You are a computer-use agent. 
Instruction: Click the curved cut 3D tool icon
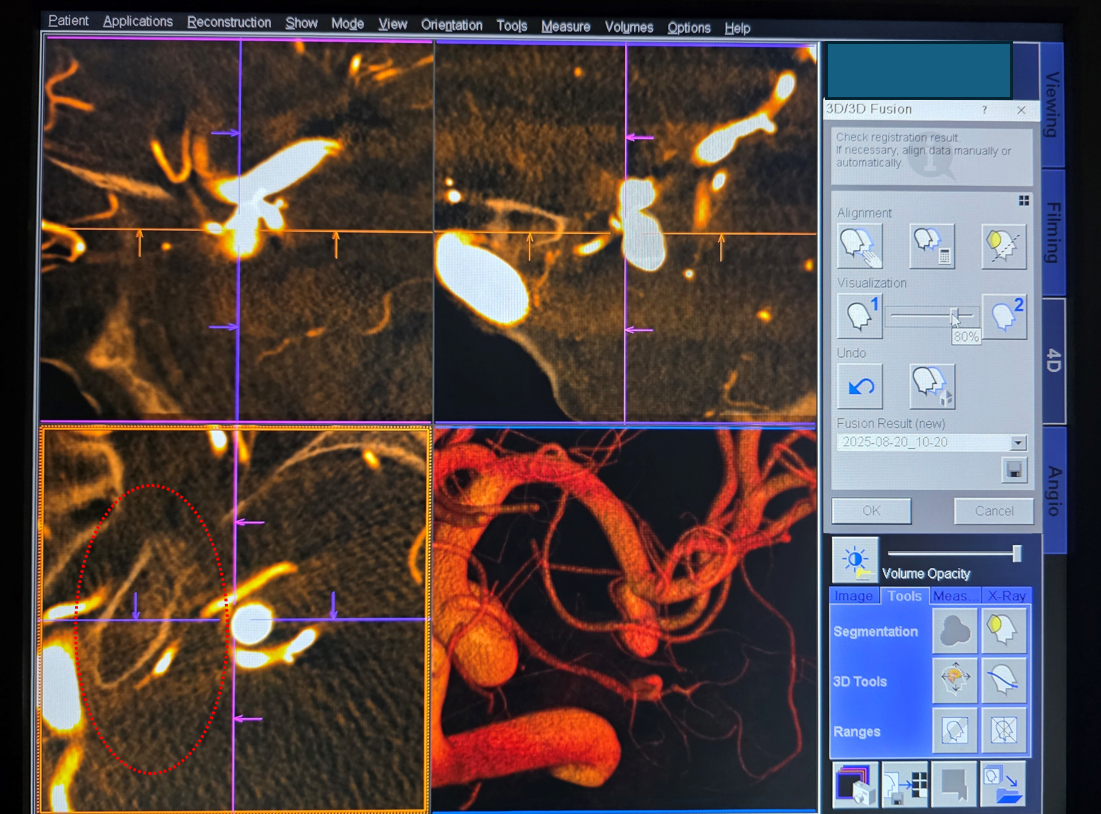click(x=1004, y=681)
